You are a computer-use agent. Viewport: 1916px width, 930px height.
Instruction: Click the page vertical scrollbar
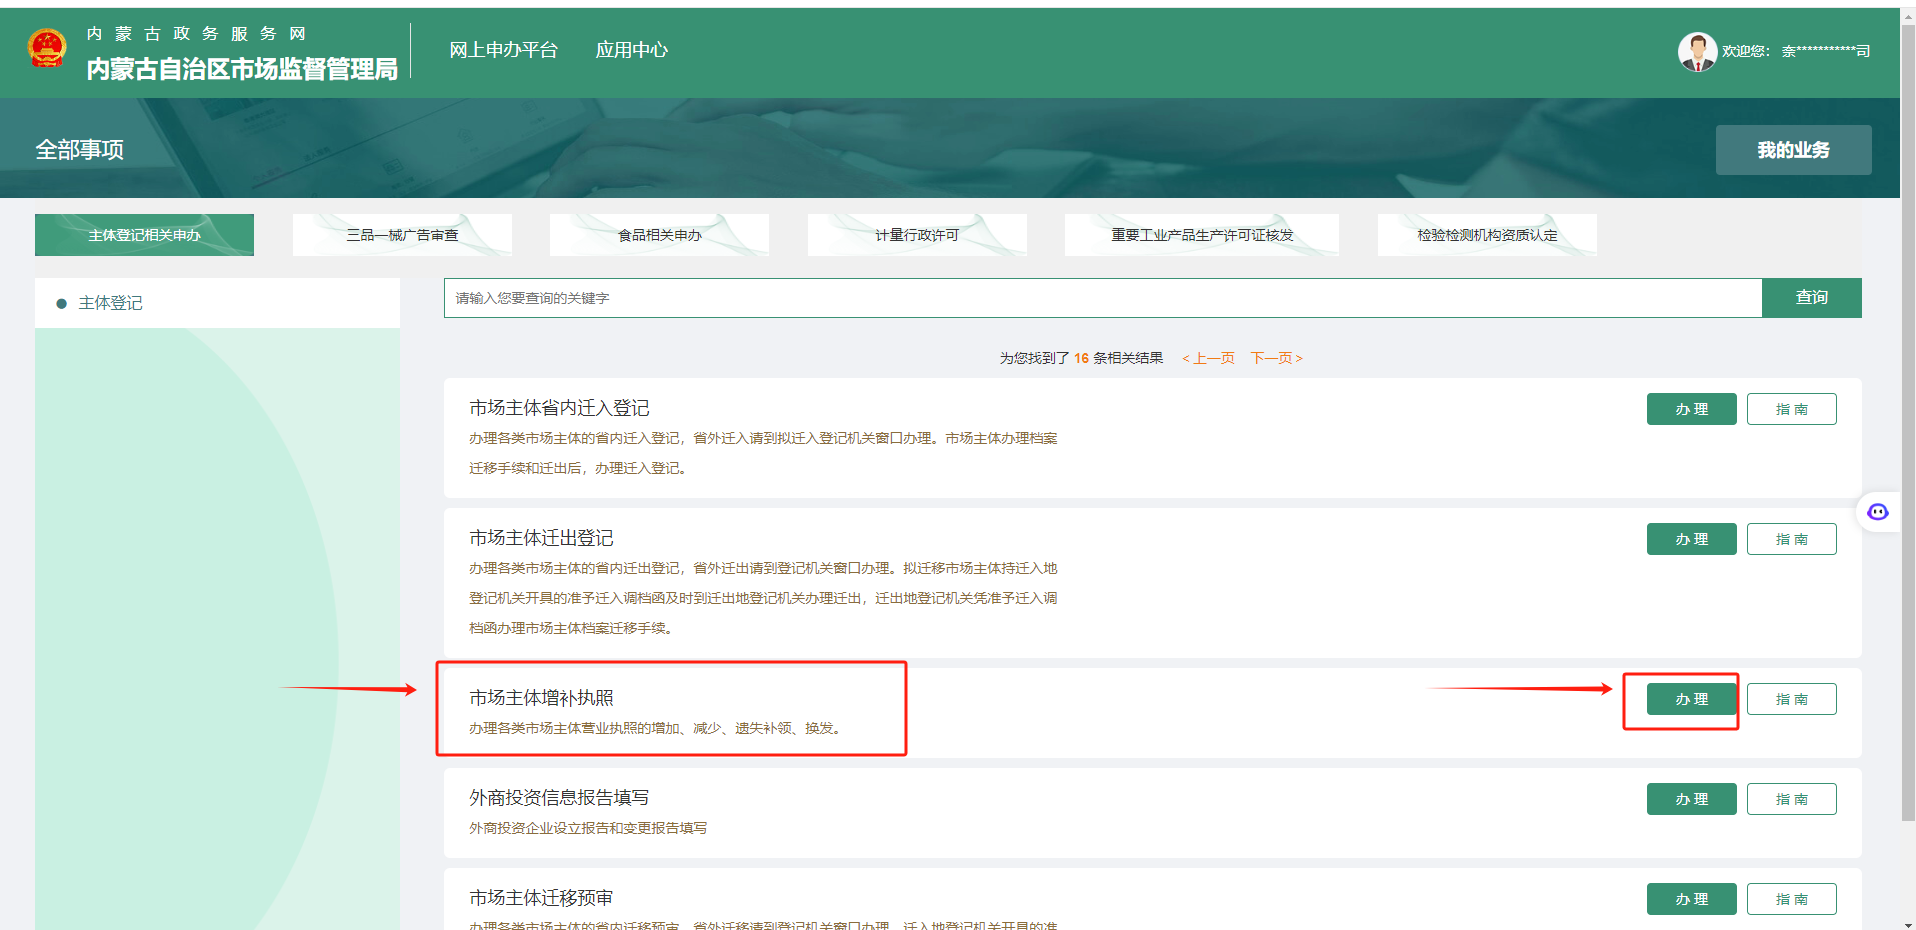click(1908, 400)
